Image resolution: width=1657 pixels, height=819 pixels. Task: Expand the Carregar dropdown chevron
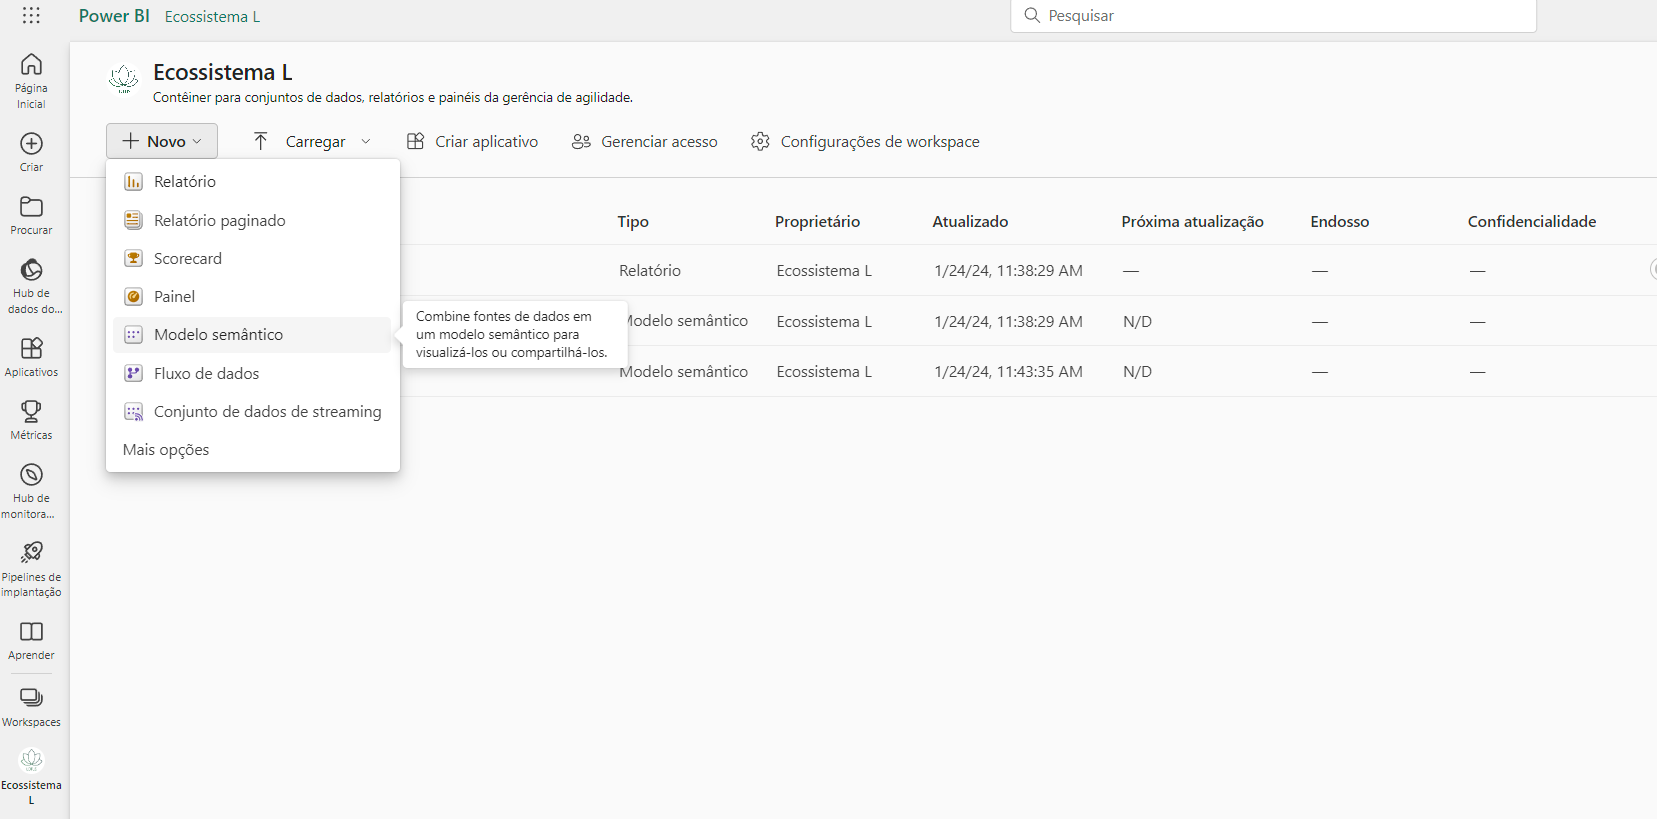(x=366, y=142)
